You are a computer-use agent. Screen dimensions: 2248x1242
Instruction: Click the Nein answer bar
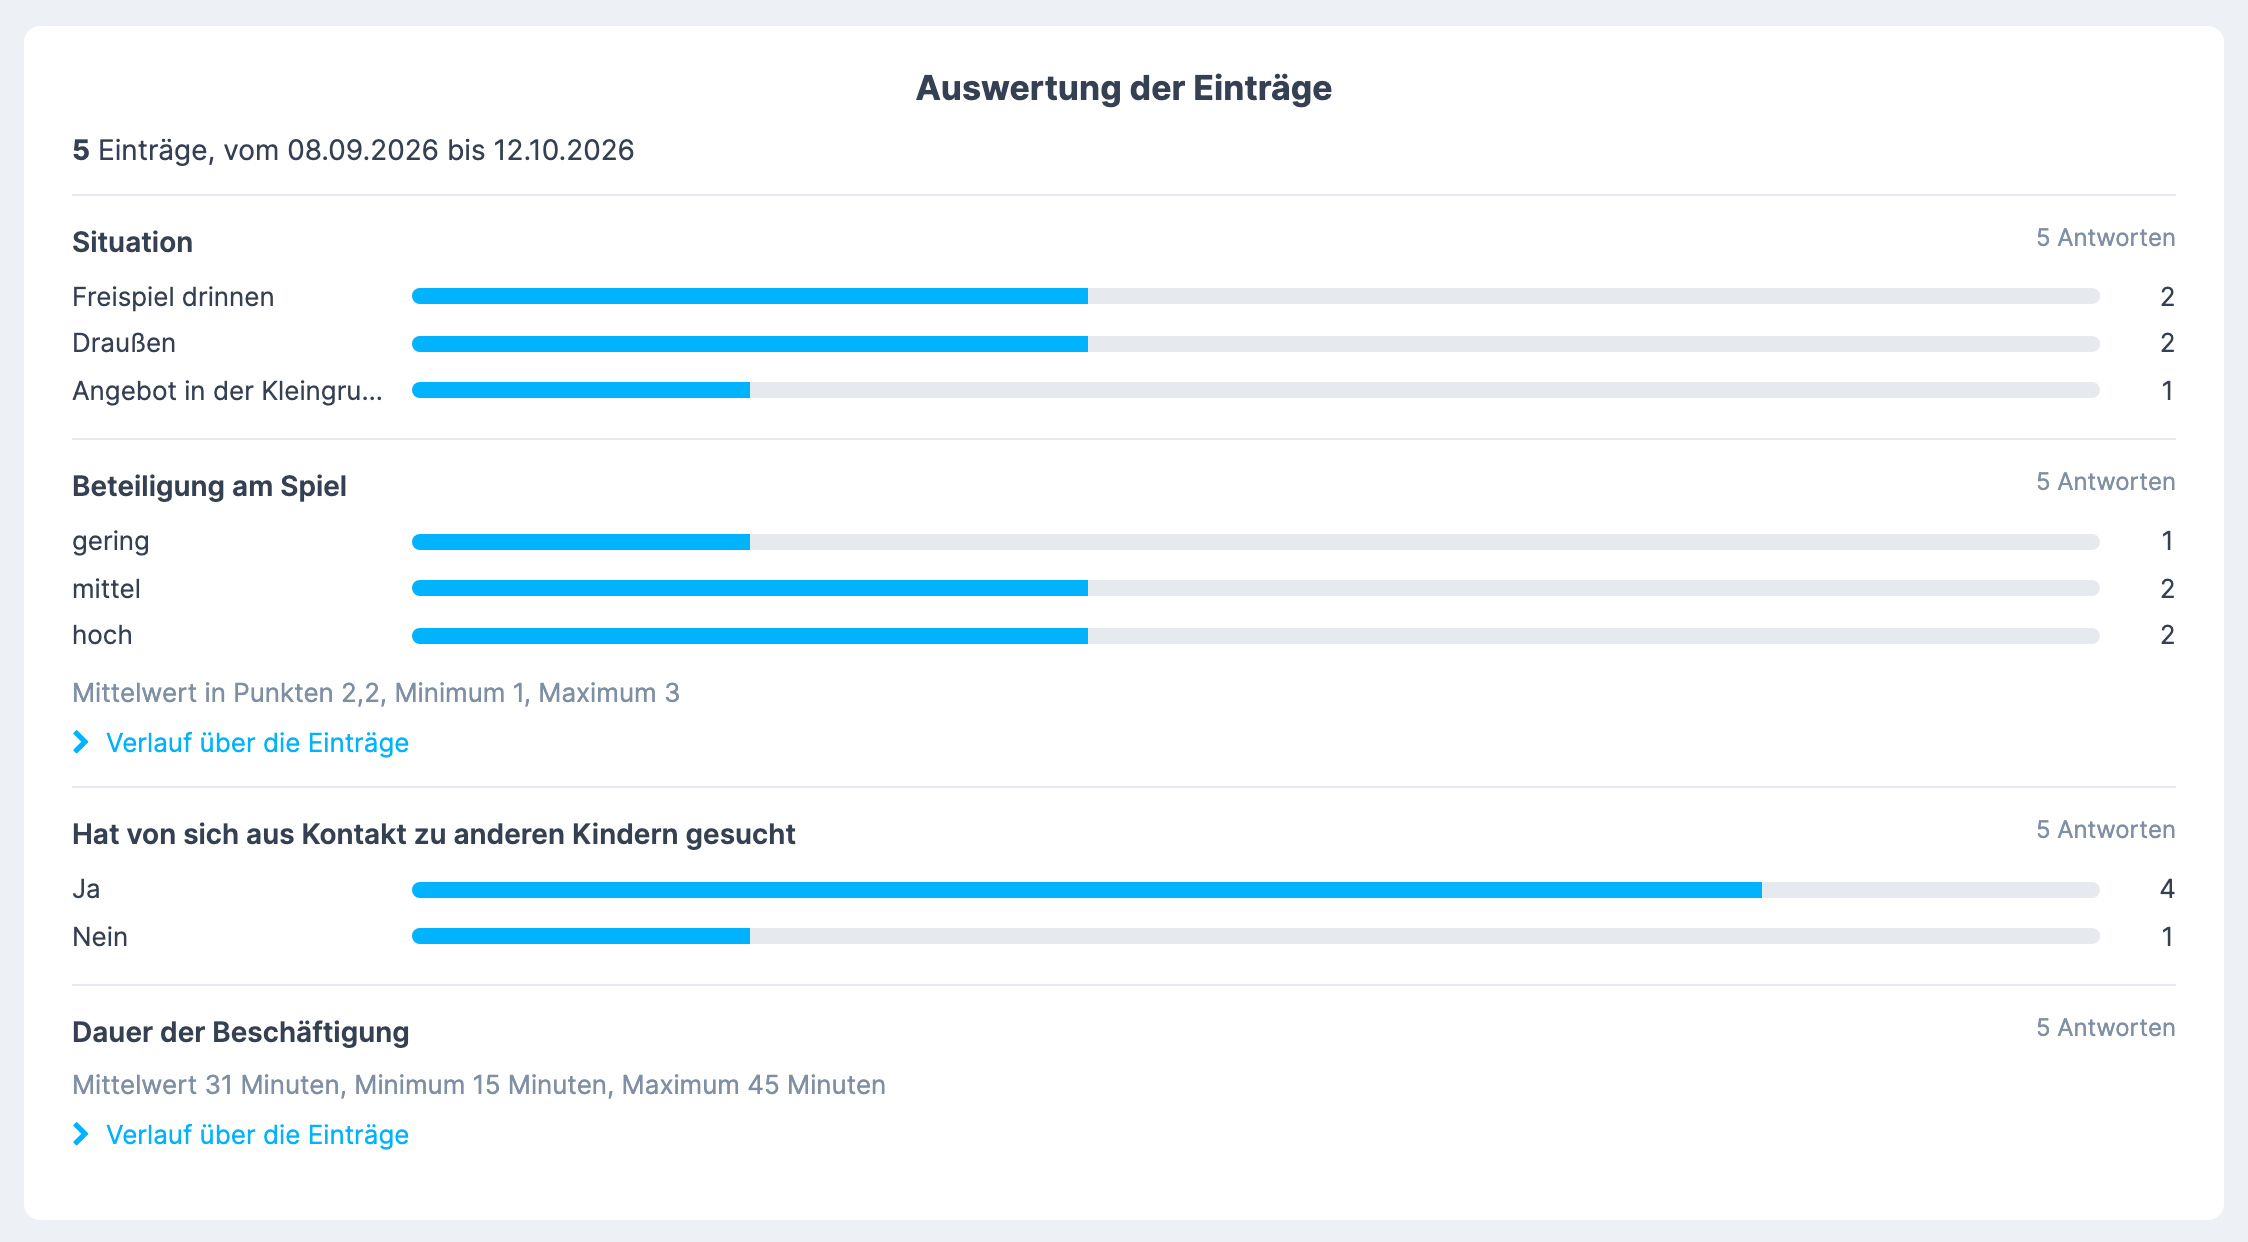pyautogui.click(x=1256, y=936)
